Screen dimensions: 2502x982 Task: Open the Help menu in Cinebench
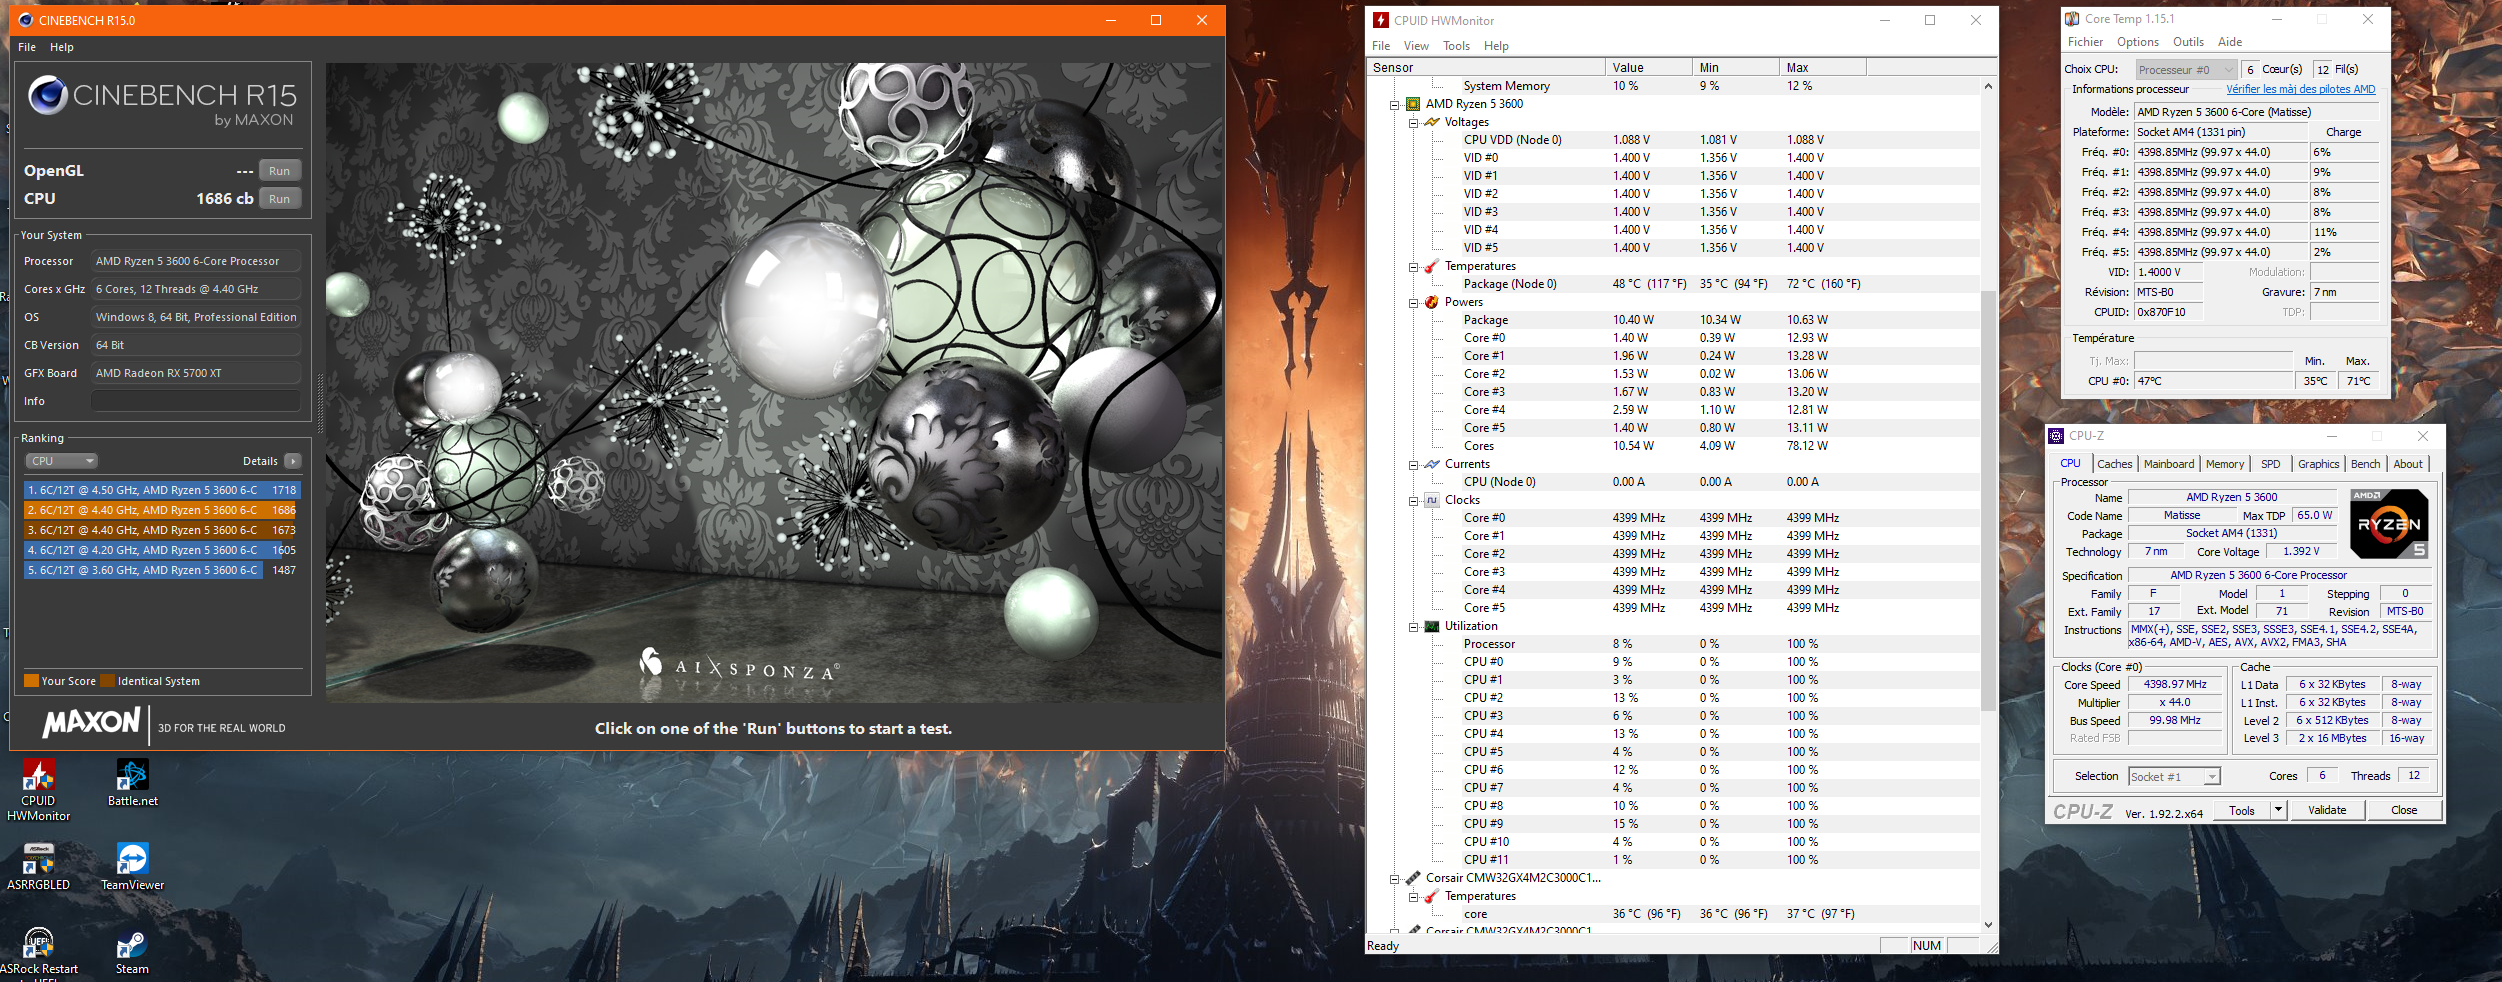tap(62, 47)
